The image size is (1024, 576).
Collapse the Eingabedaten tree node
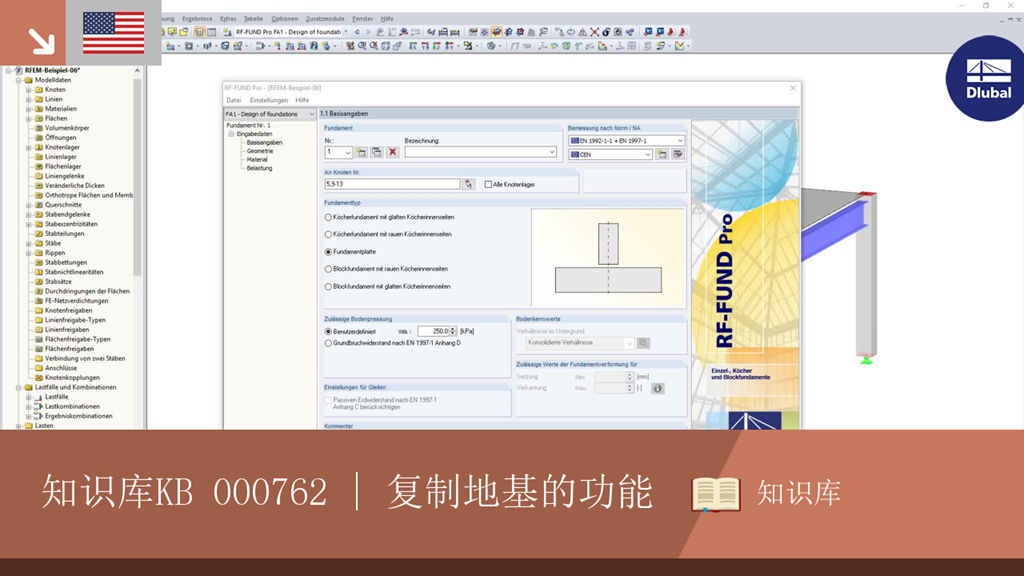coord(231,134)
